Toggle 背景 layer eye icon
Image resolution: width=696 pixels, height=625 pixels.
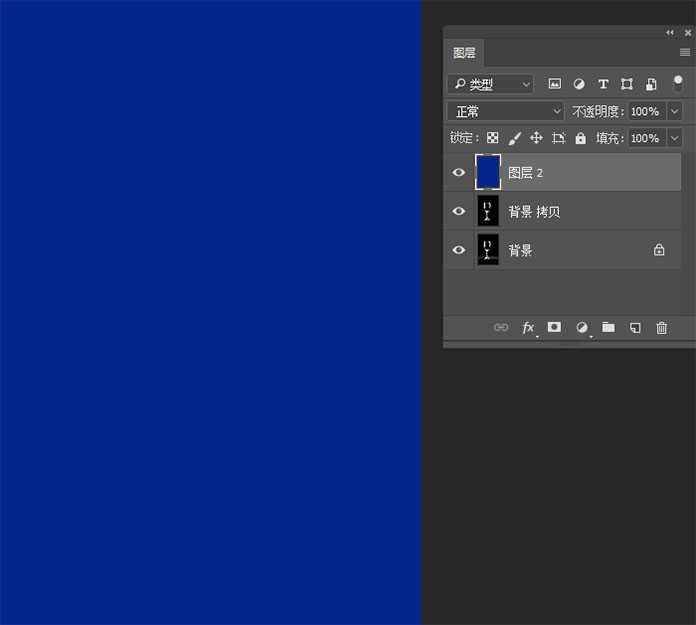click(x=459, y=251)
